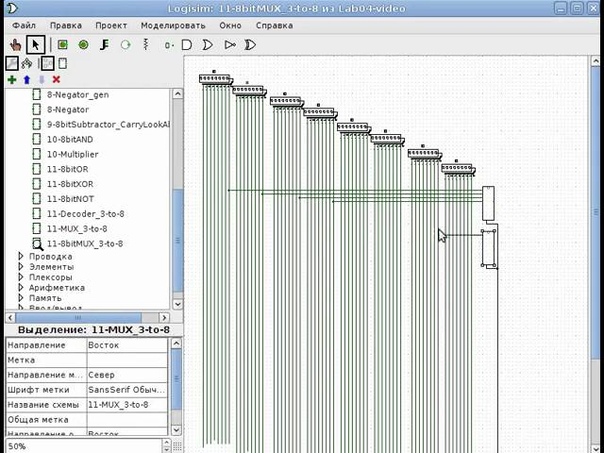Open the Файл menu
This screenshot has width=604, height=453.
tap(24, 25)
